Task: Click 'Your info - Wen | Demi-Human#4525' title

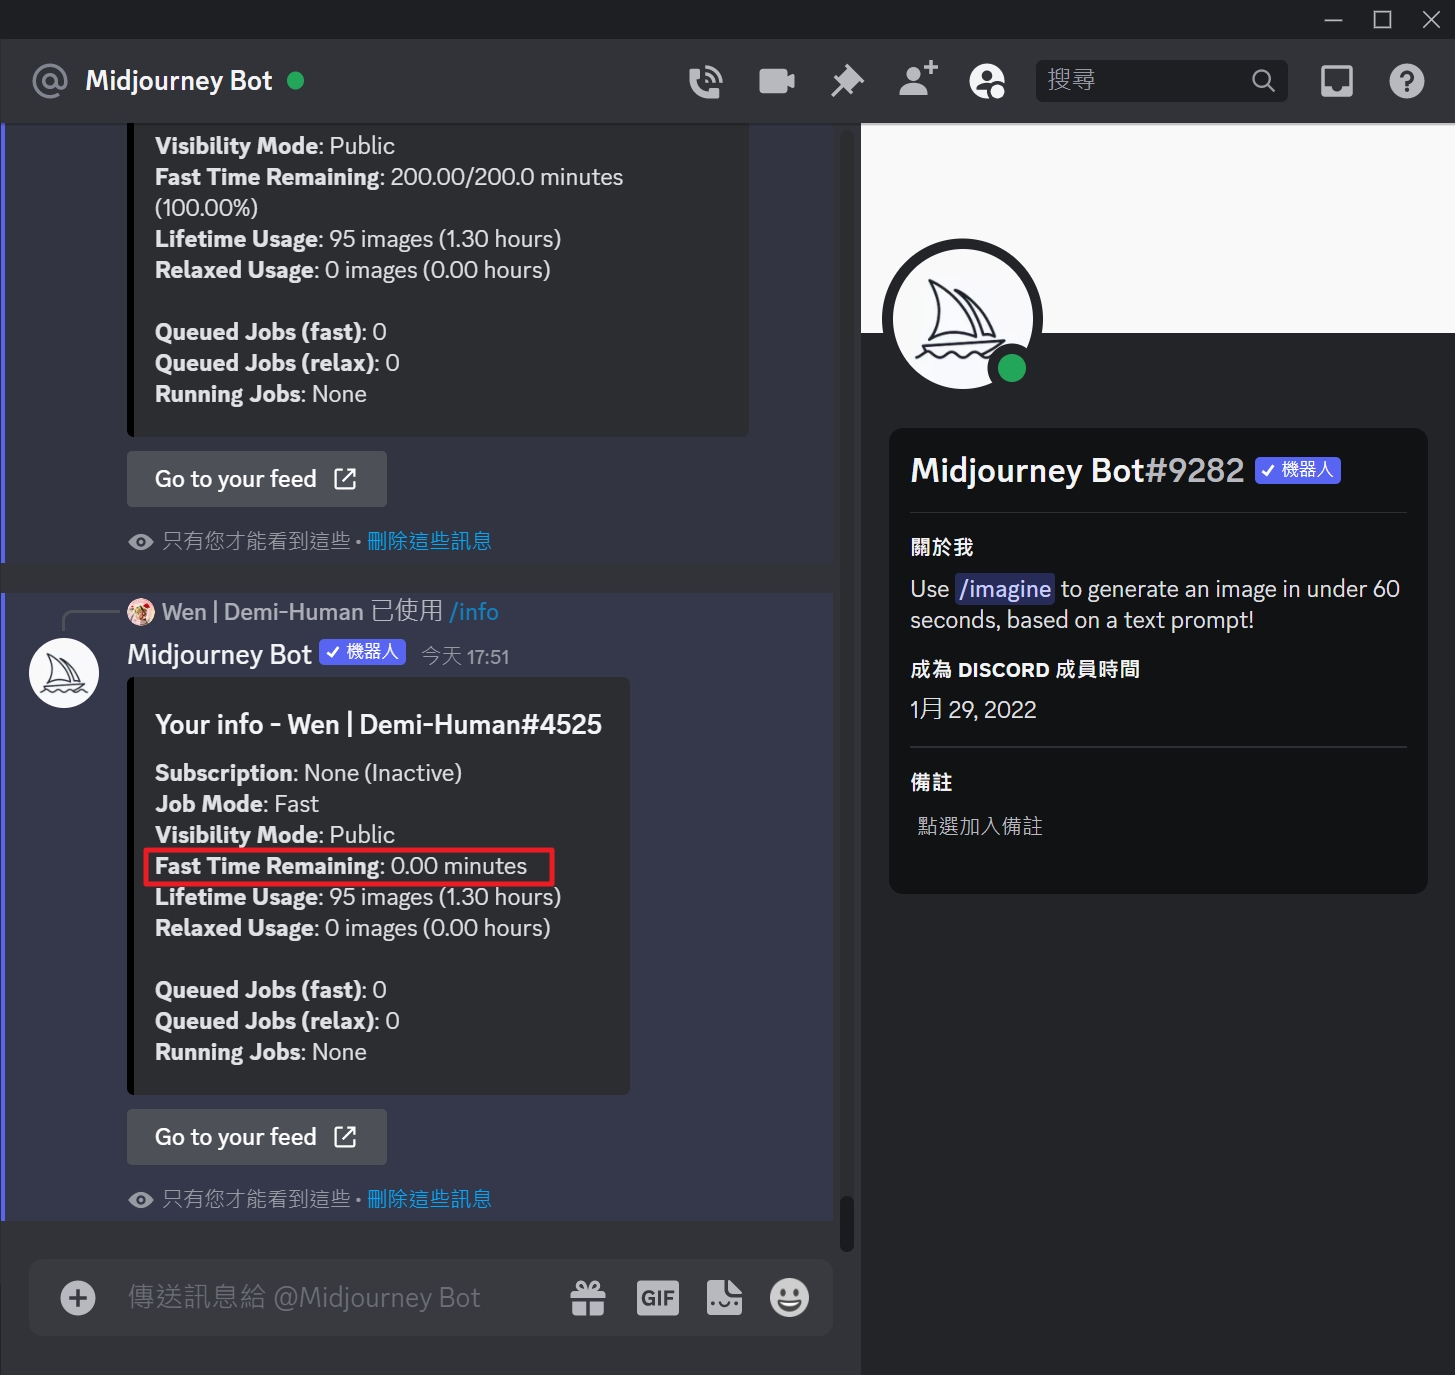Action: 378,724
